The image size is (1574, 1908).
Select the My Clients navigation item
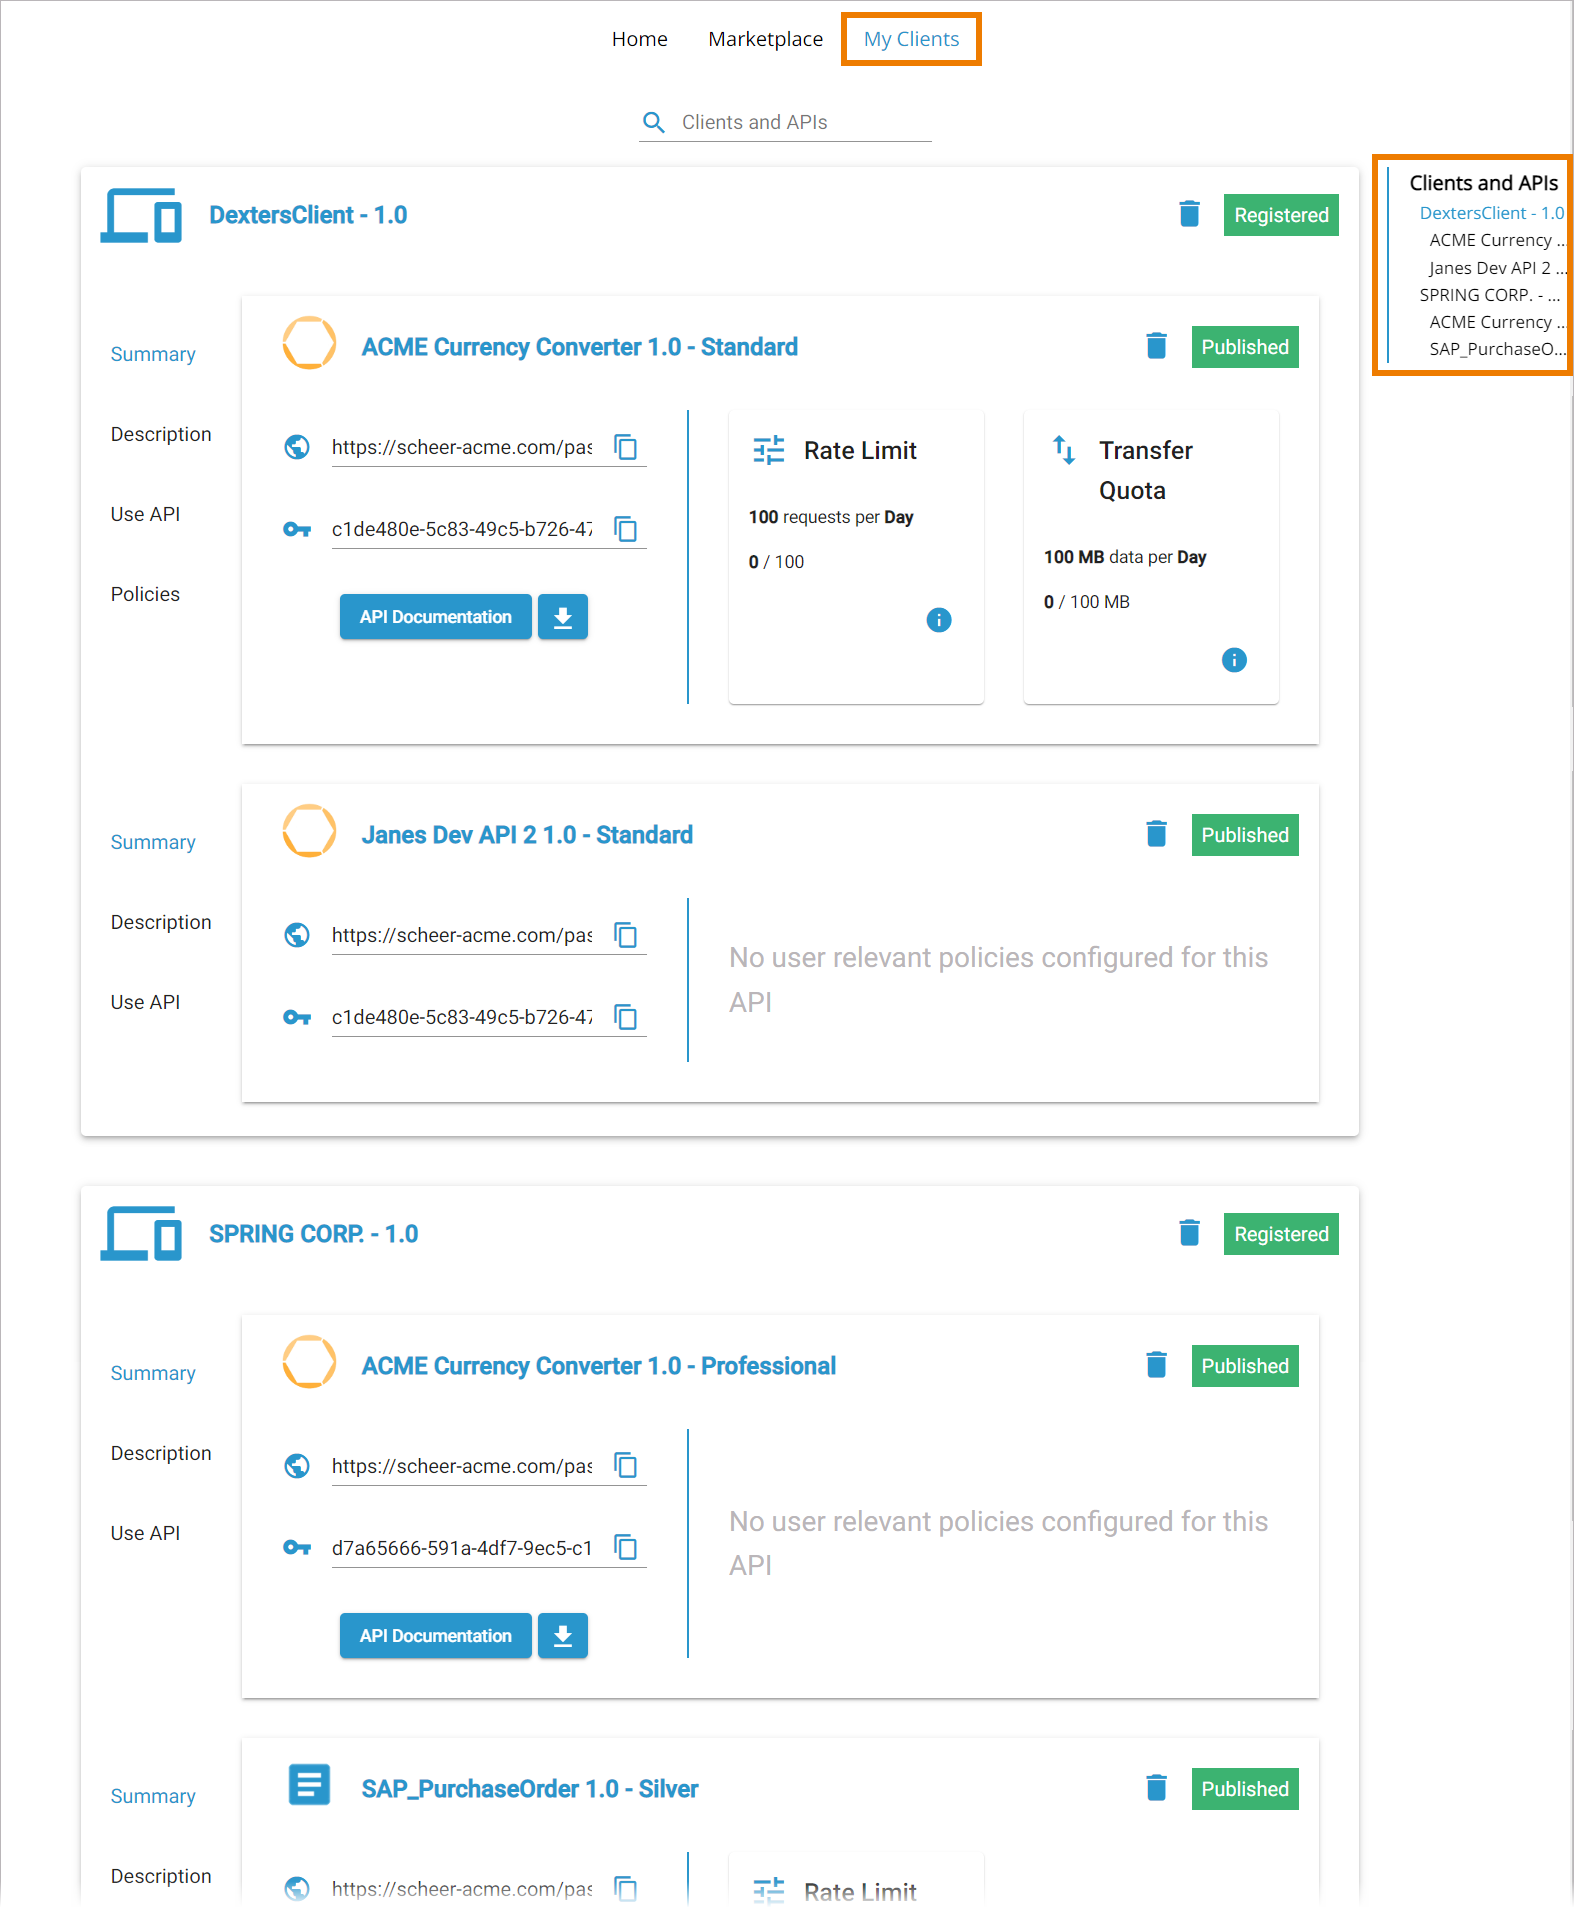click(912, 39)
